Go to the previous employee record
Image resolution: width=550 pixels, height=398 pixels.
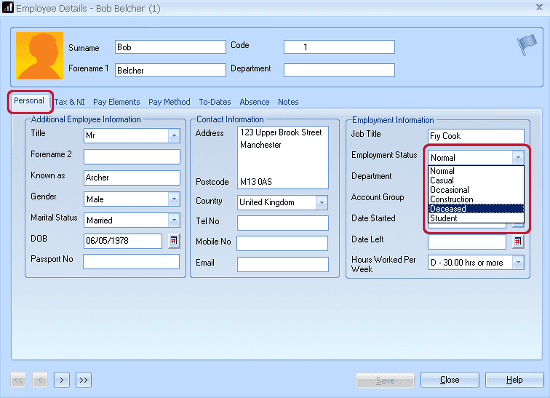[x=40, y=380]
